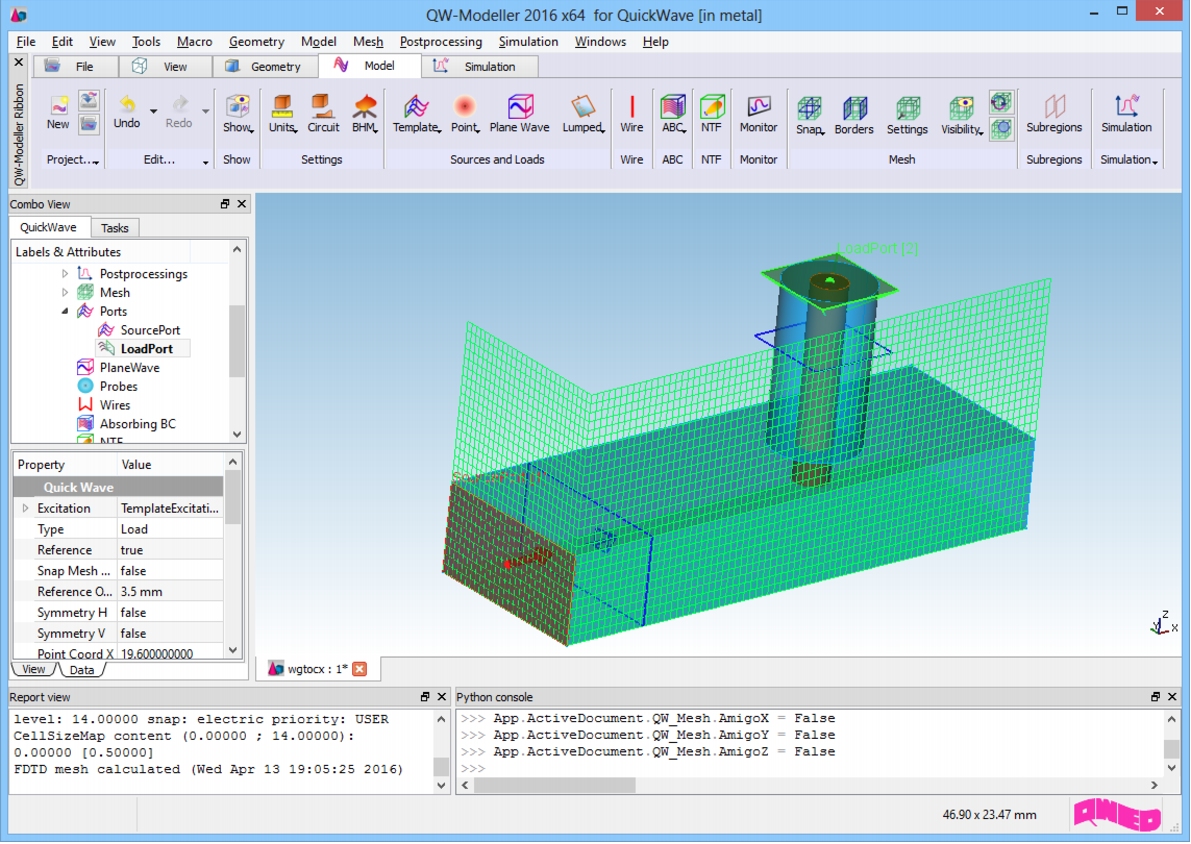Select Absorbing BC in the tree

pyautogui.click(x=137, y=424)
